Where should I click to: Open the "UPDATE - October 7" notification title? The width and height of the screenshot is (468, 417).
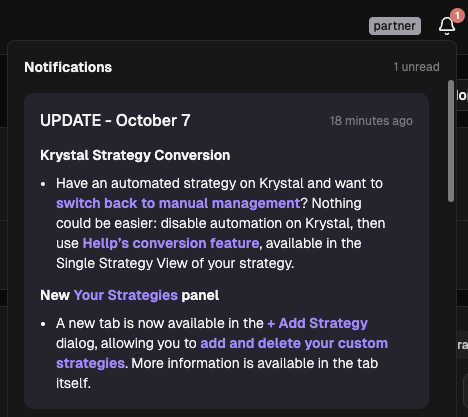coord(115,120)
